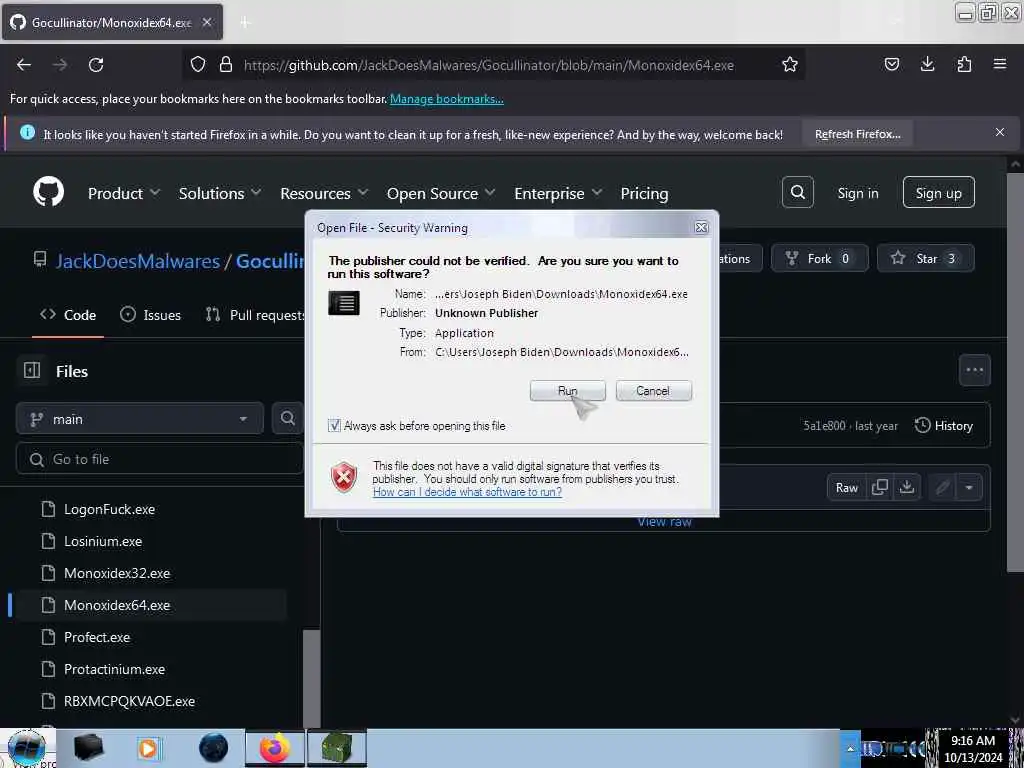
Task: Click the Go to file field
Action: pos(160,459)
